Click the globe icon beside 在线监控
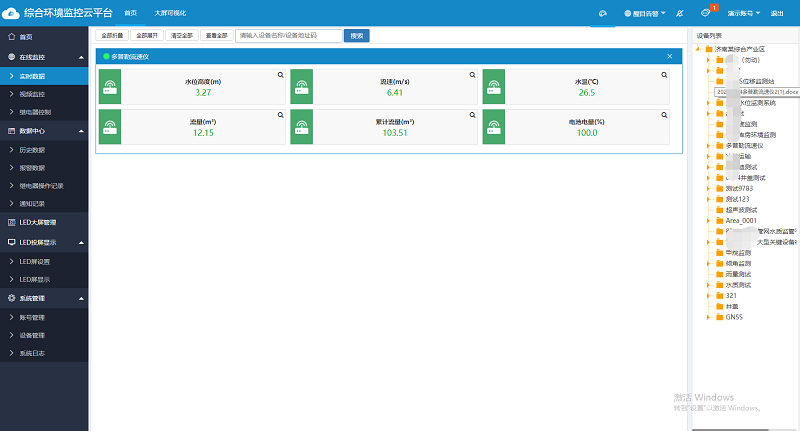Image resolution: width=800 pixels, height=431 pixels. click(11, 57)
